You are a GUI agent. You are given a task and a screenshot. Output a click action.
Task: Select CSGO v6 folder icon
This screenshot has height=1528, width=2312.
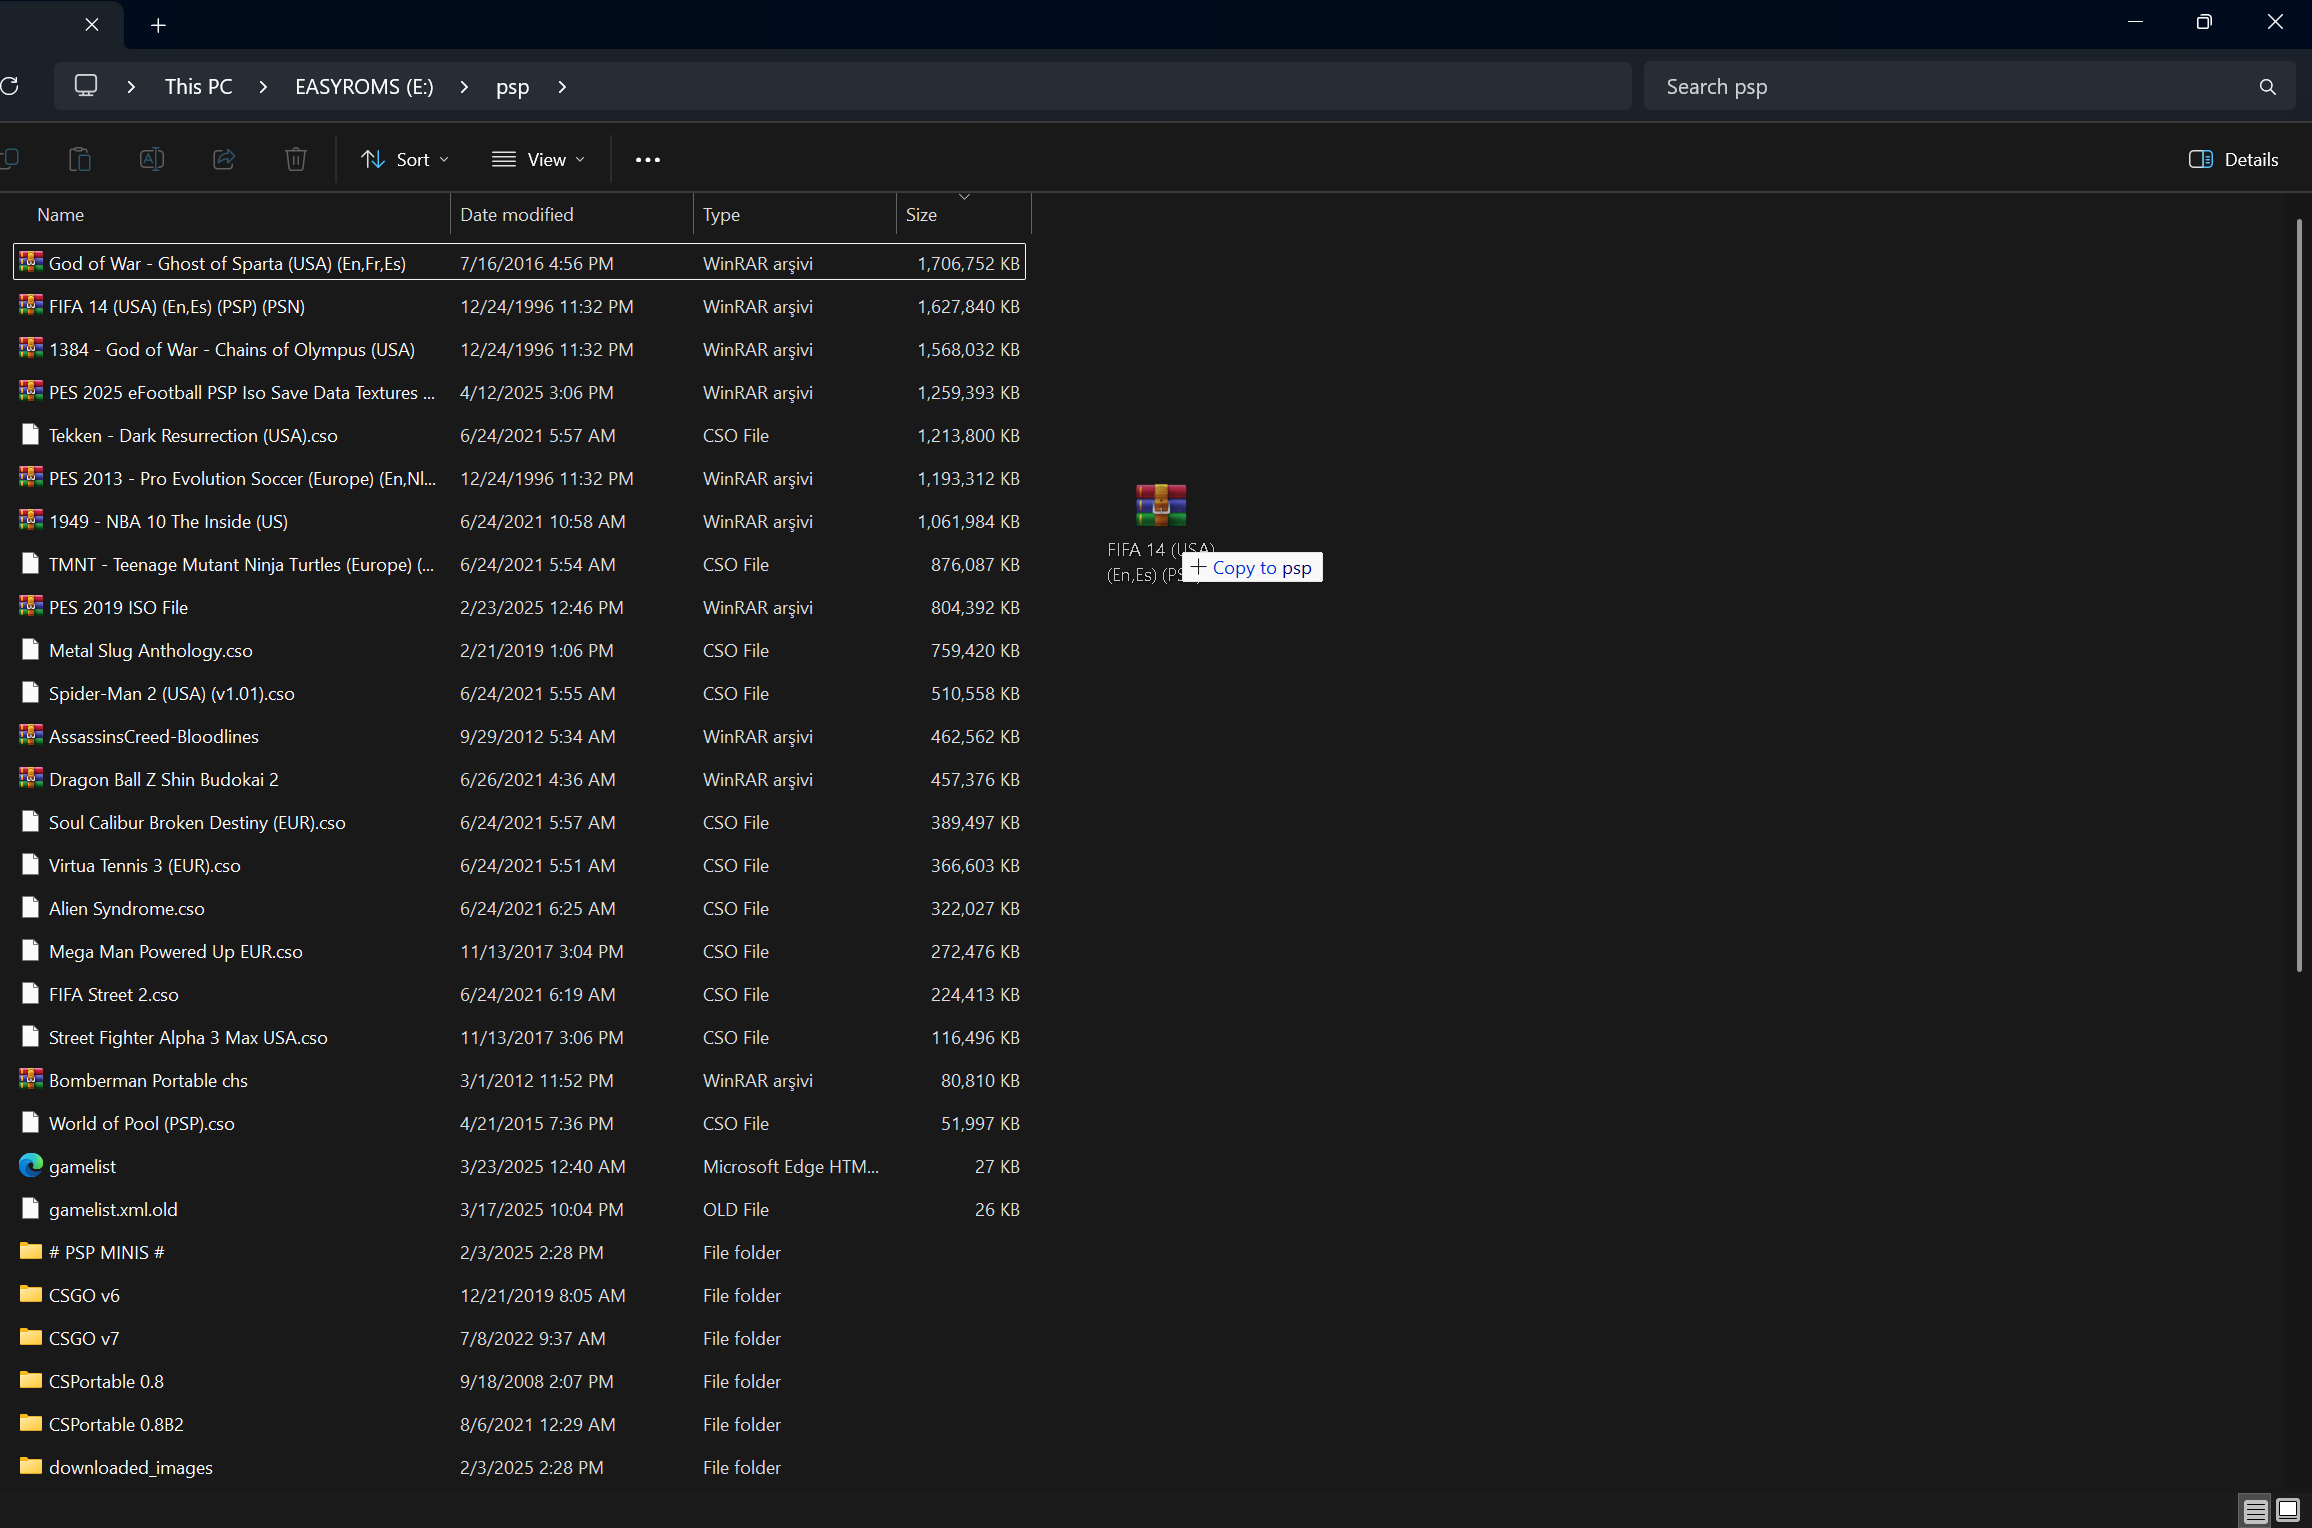(31, 1295)
